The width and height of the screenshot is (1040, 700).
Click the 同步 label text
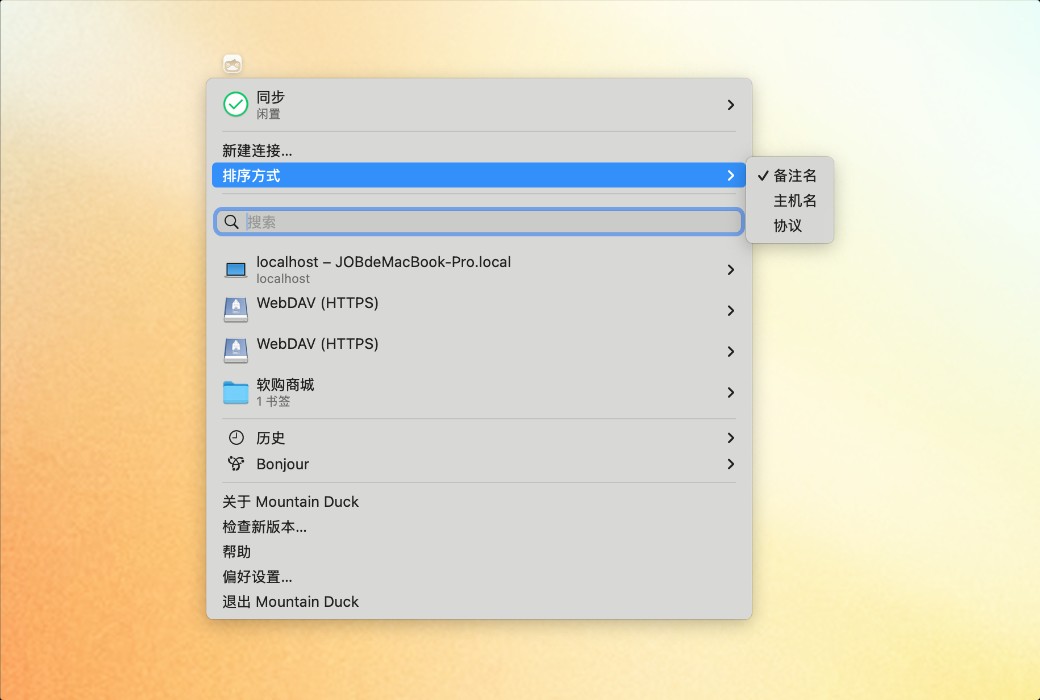coord(271,97)
